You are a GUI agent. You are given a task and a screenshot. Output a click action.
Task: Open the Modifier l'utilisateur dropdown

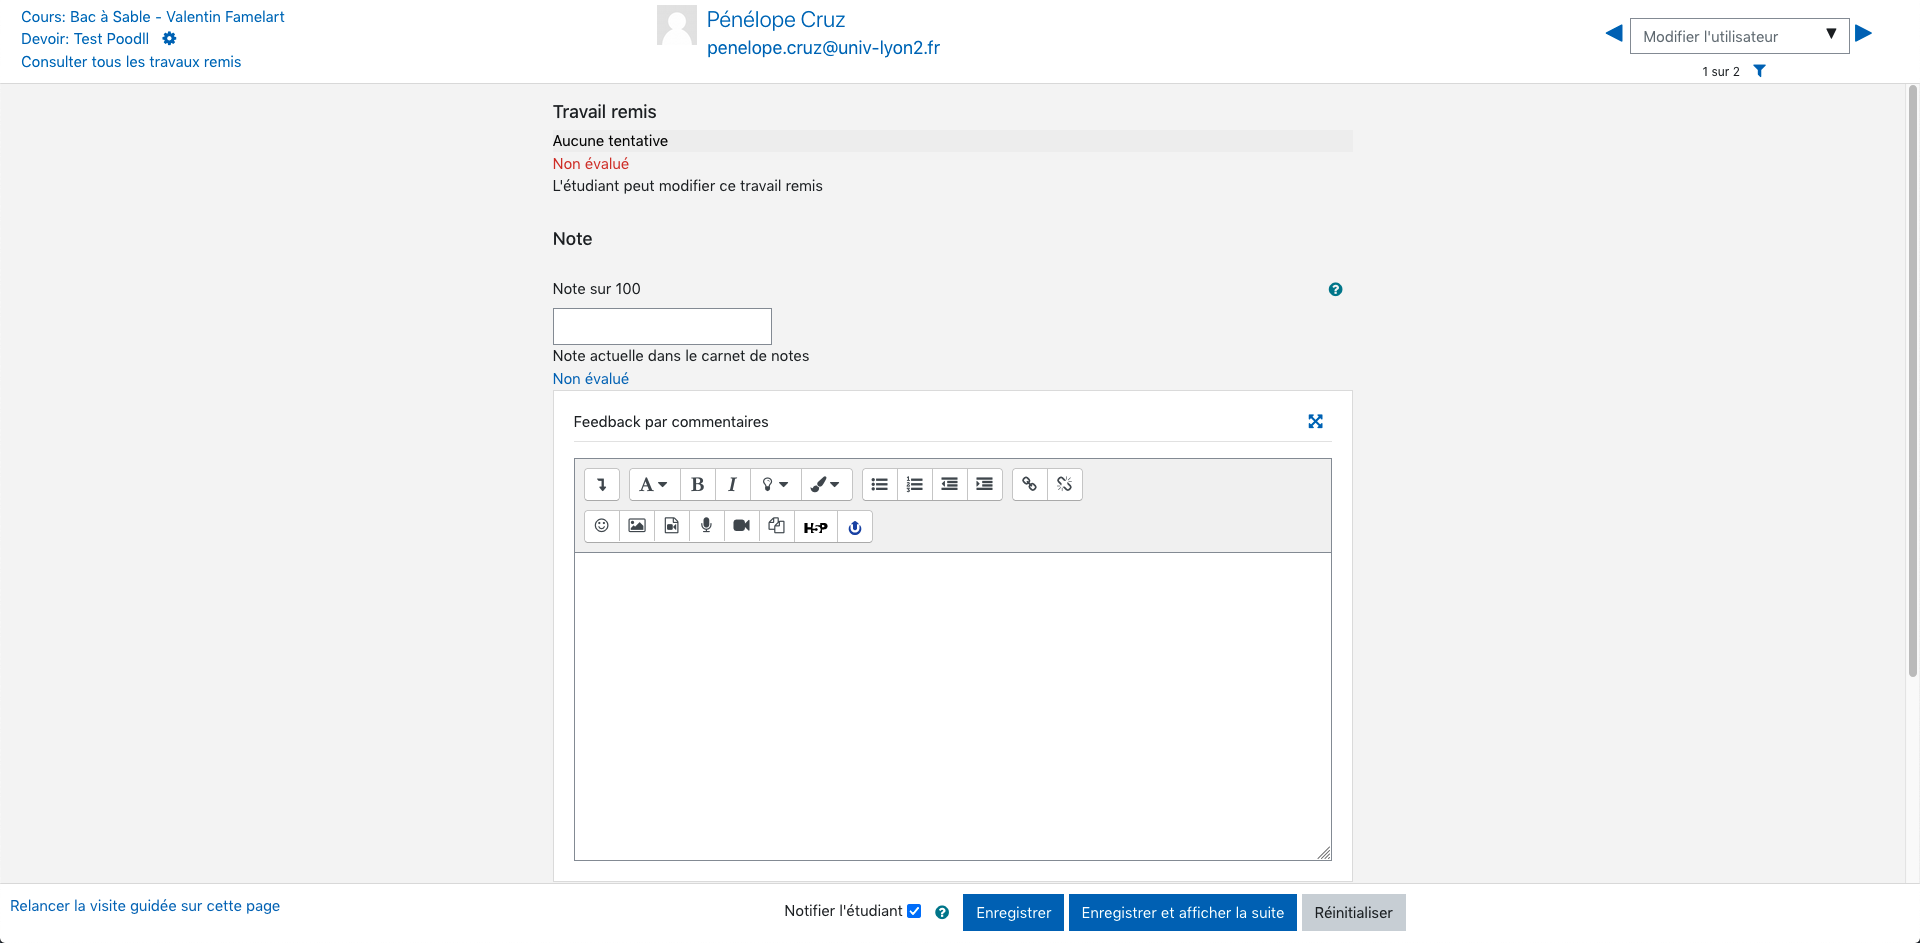(x=1739, y=35)
